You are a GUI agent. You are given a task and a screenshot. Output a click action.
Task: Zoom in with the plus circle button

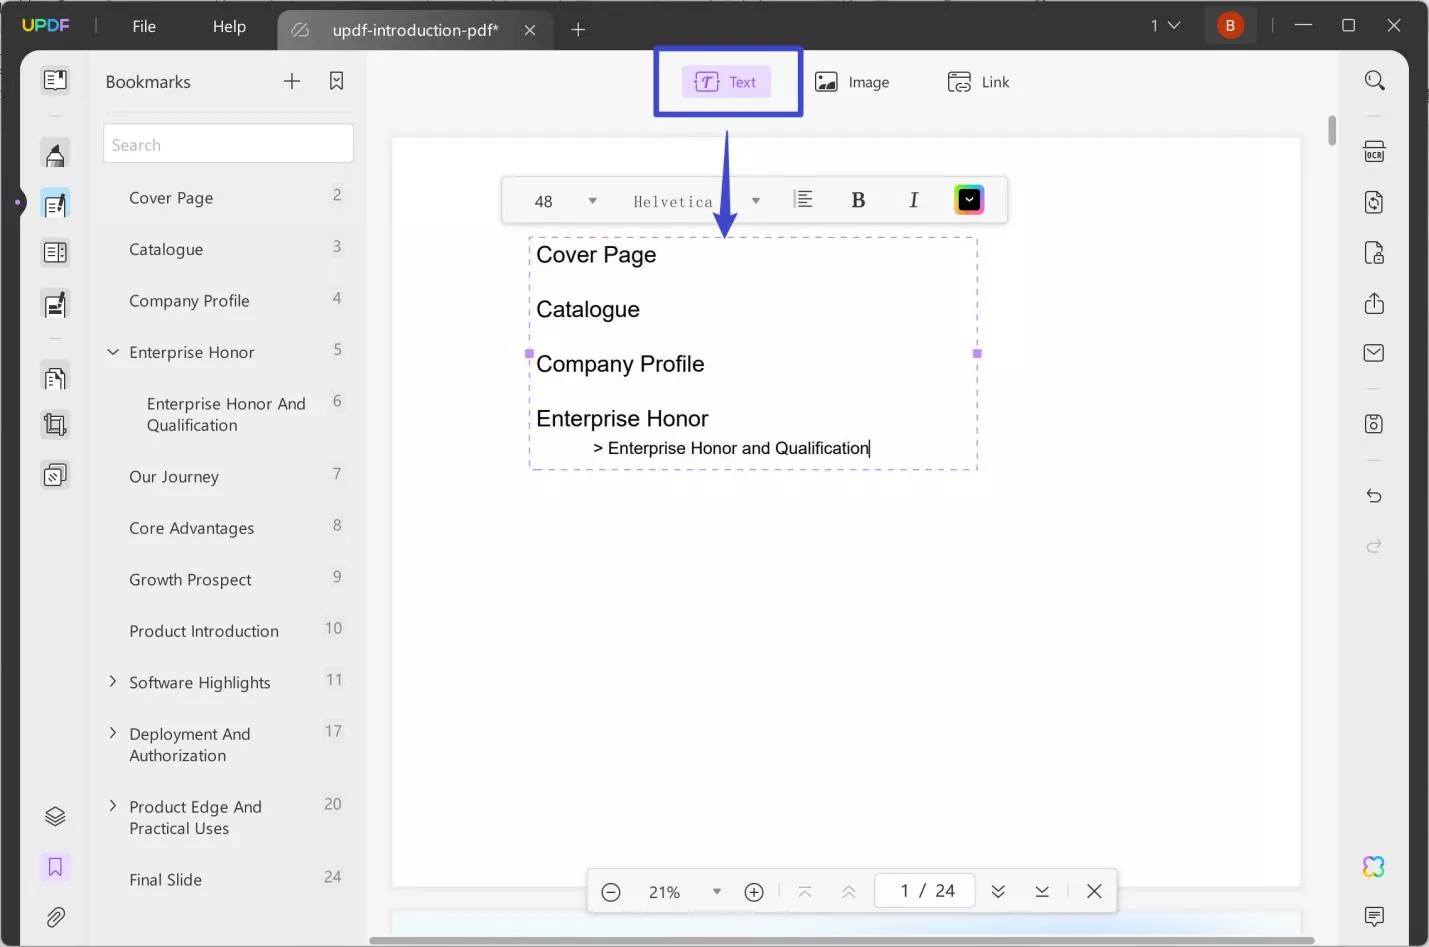[754, 892]
